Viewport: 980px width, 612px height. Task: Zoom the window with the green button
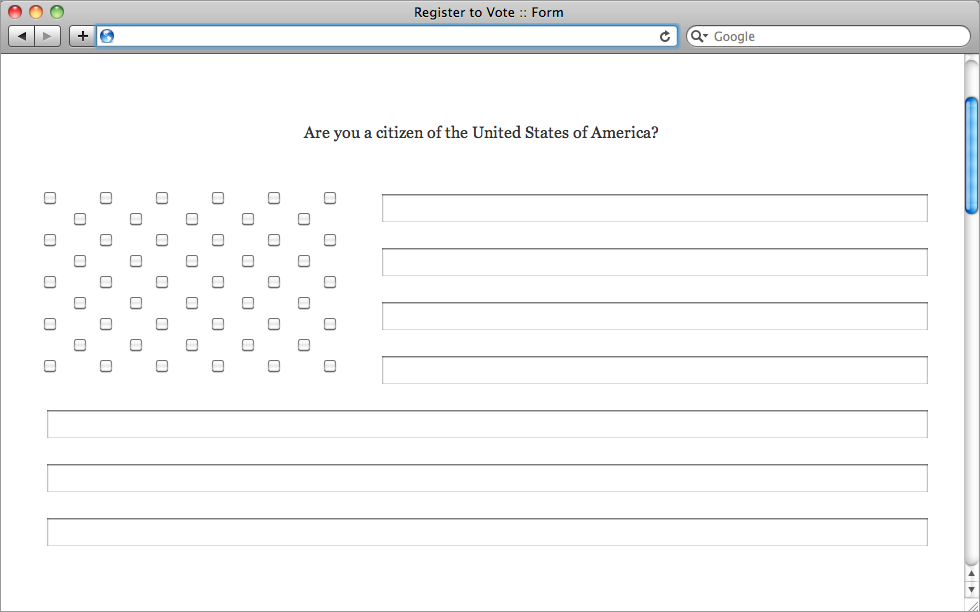pyautogui.click(x=57, y=12)
